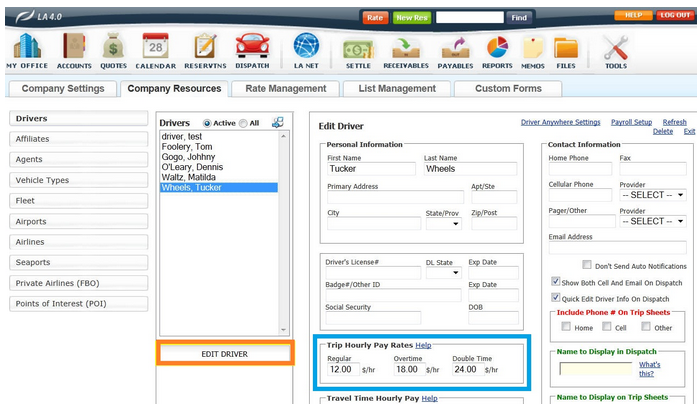Open the Quotes money bag icon
The width and height of the screenshot is (700, 420).
tap(114, 48)
